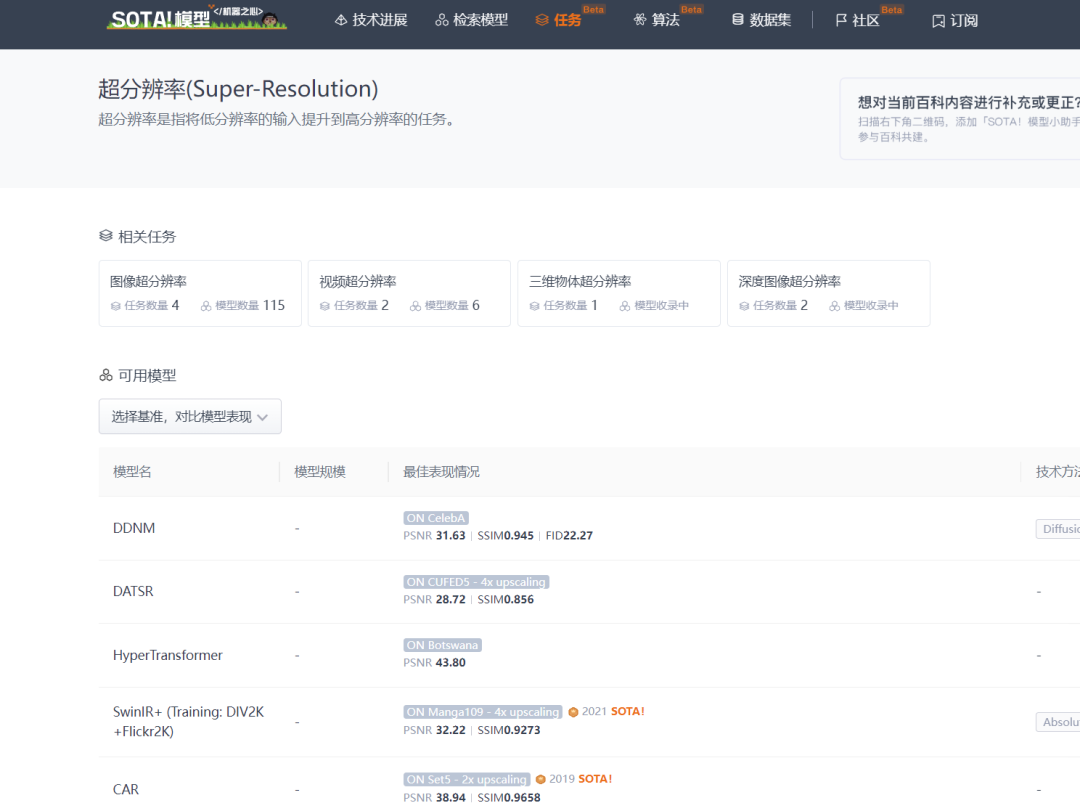Click the Diffusion method tag in DDNM row
The width and height of the screenshot is (1080, 811).
[1058, 528]
